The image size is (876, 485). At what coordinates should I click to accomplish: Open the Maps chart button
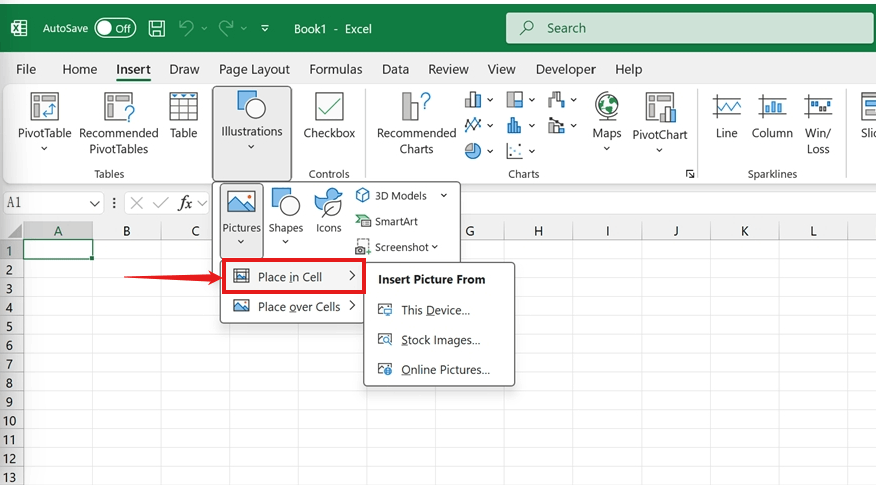607,122
